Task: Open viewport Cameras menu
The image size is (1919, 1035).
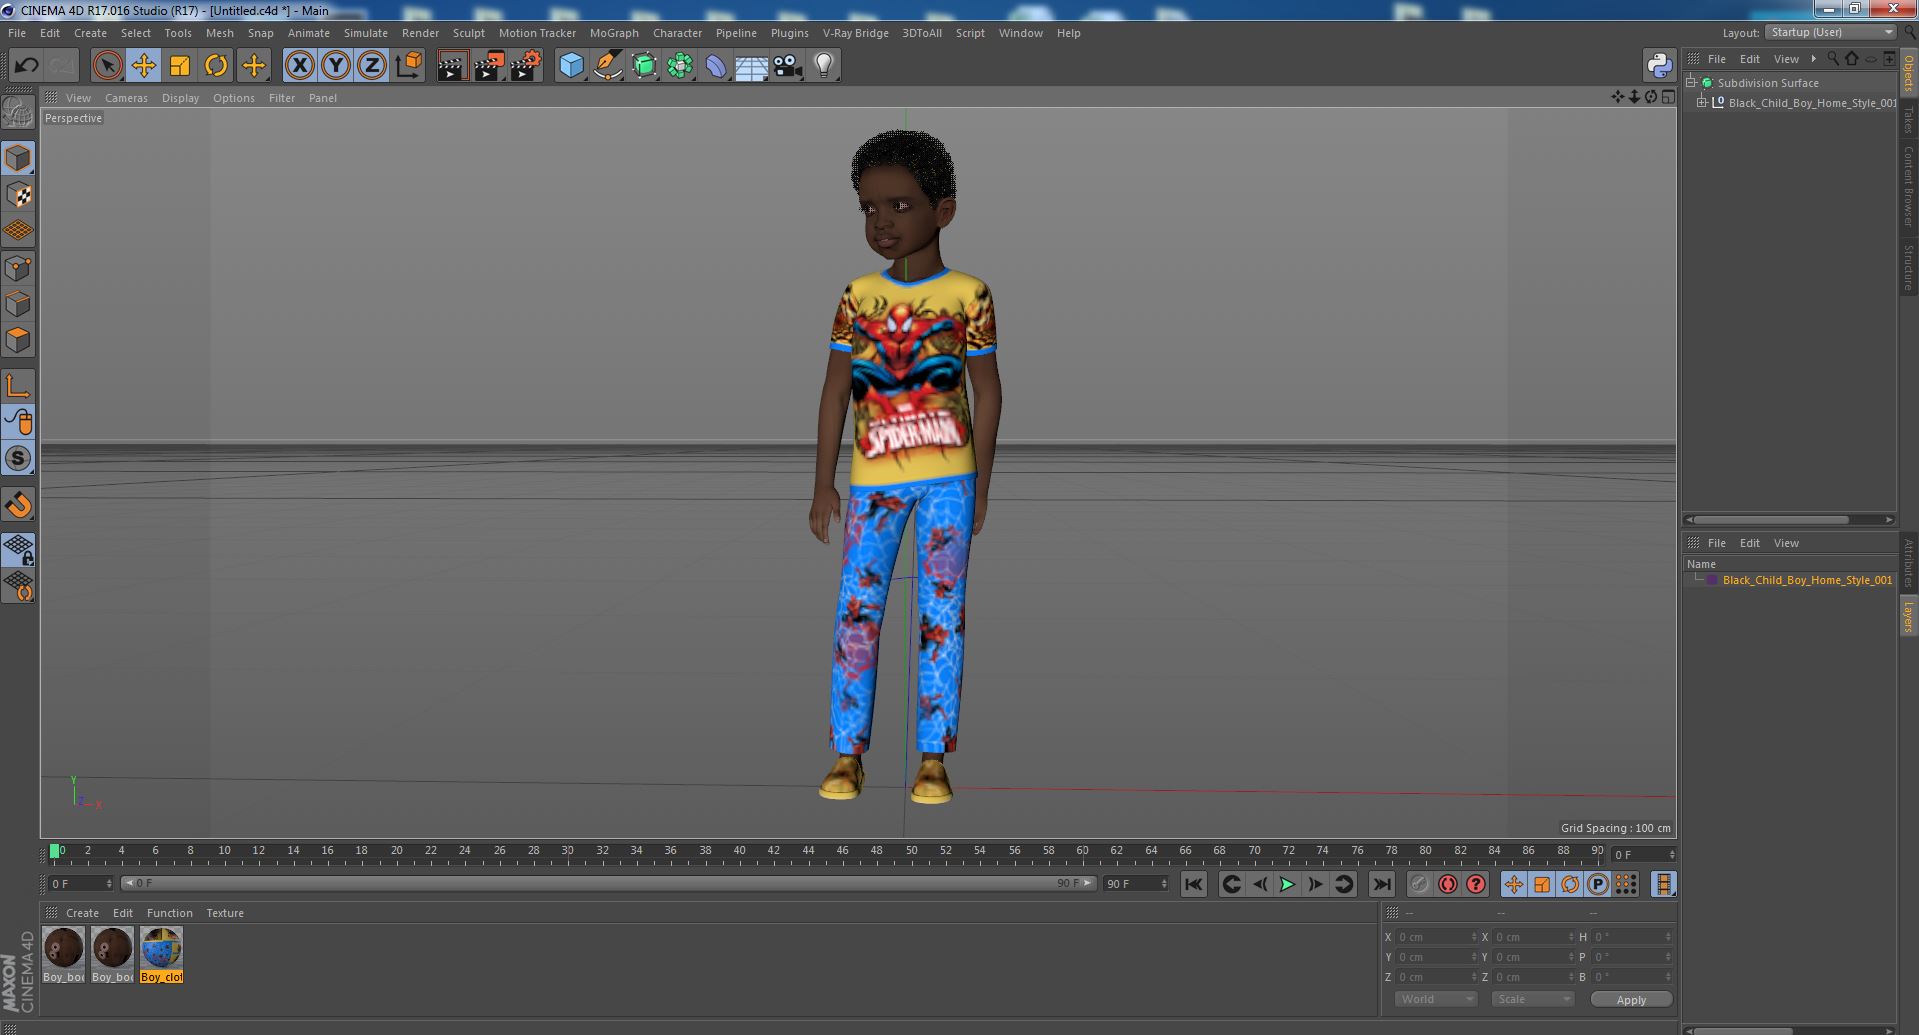Action: (126, 98)
